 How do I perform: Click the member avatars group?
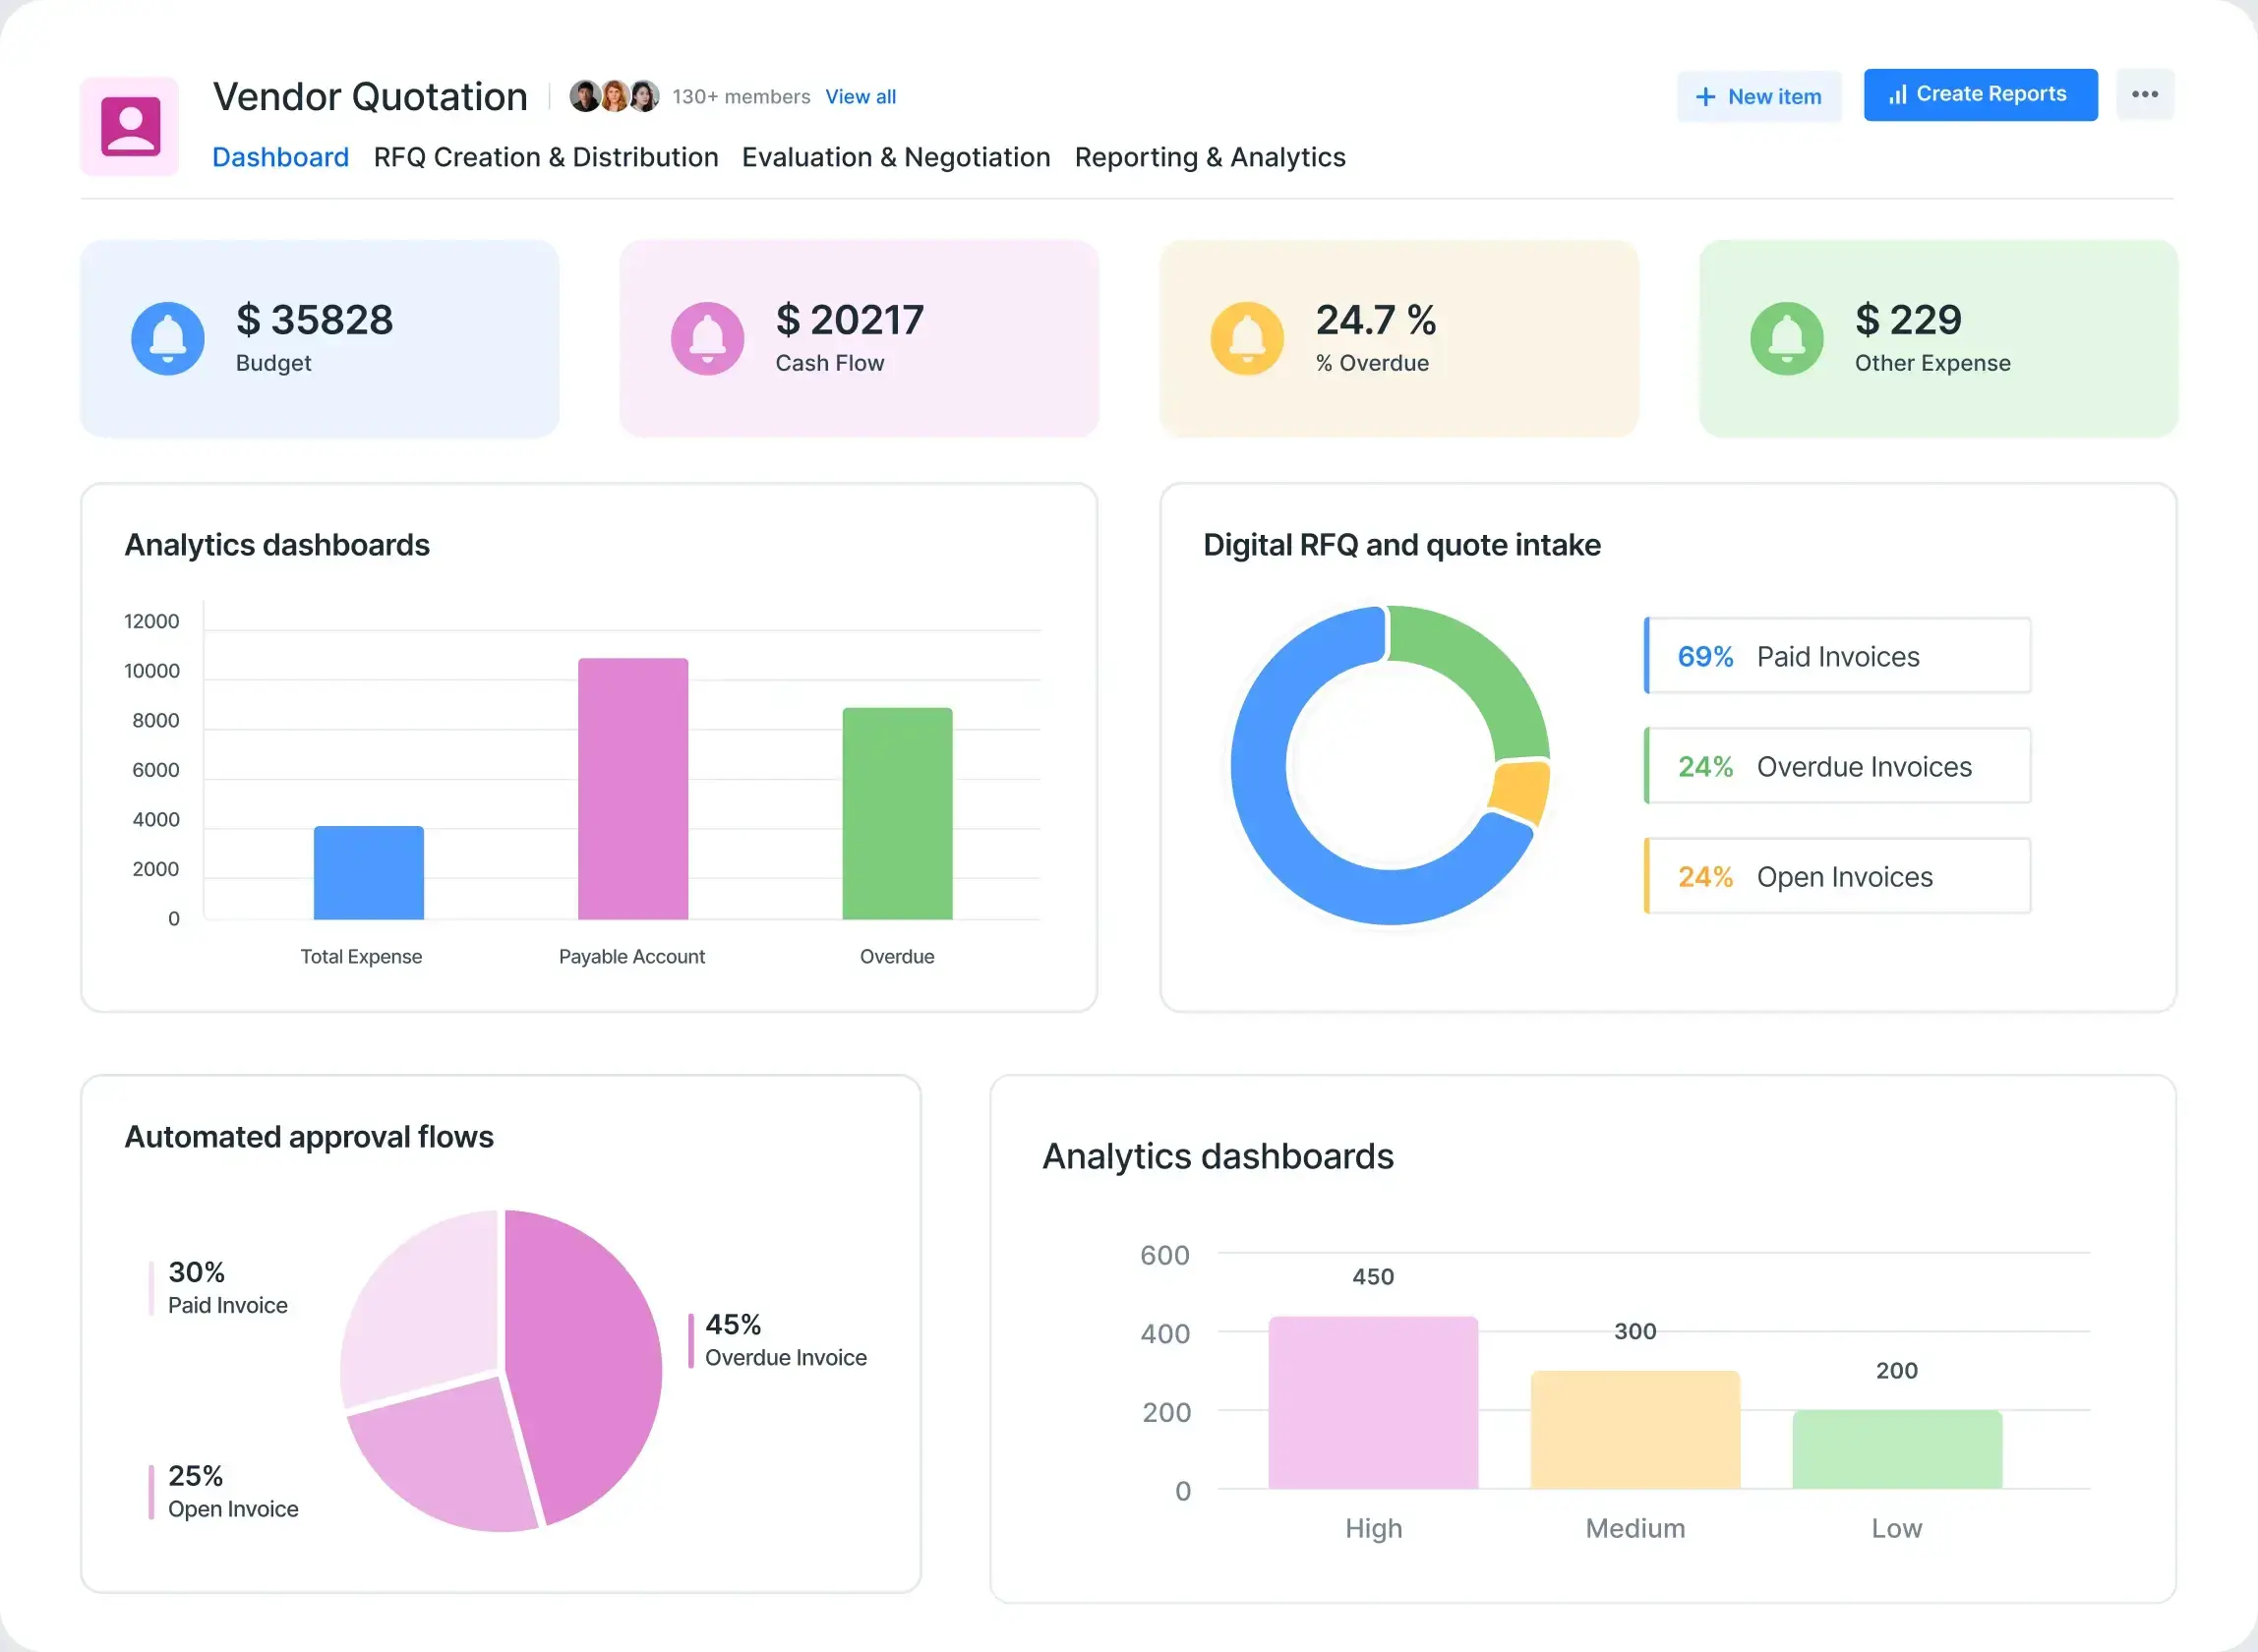click(x=614, y=96)
